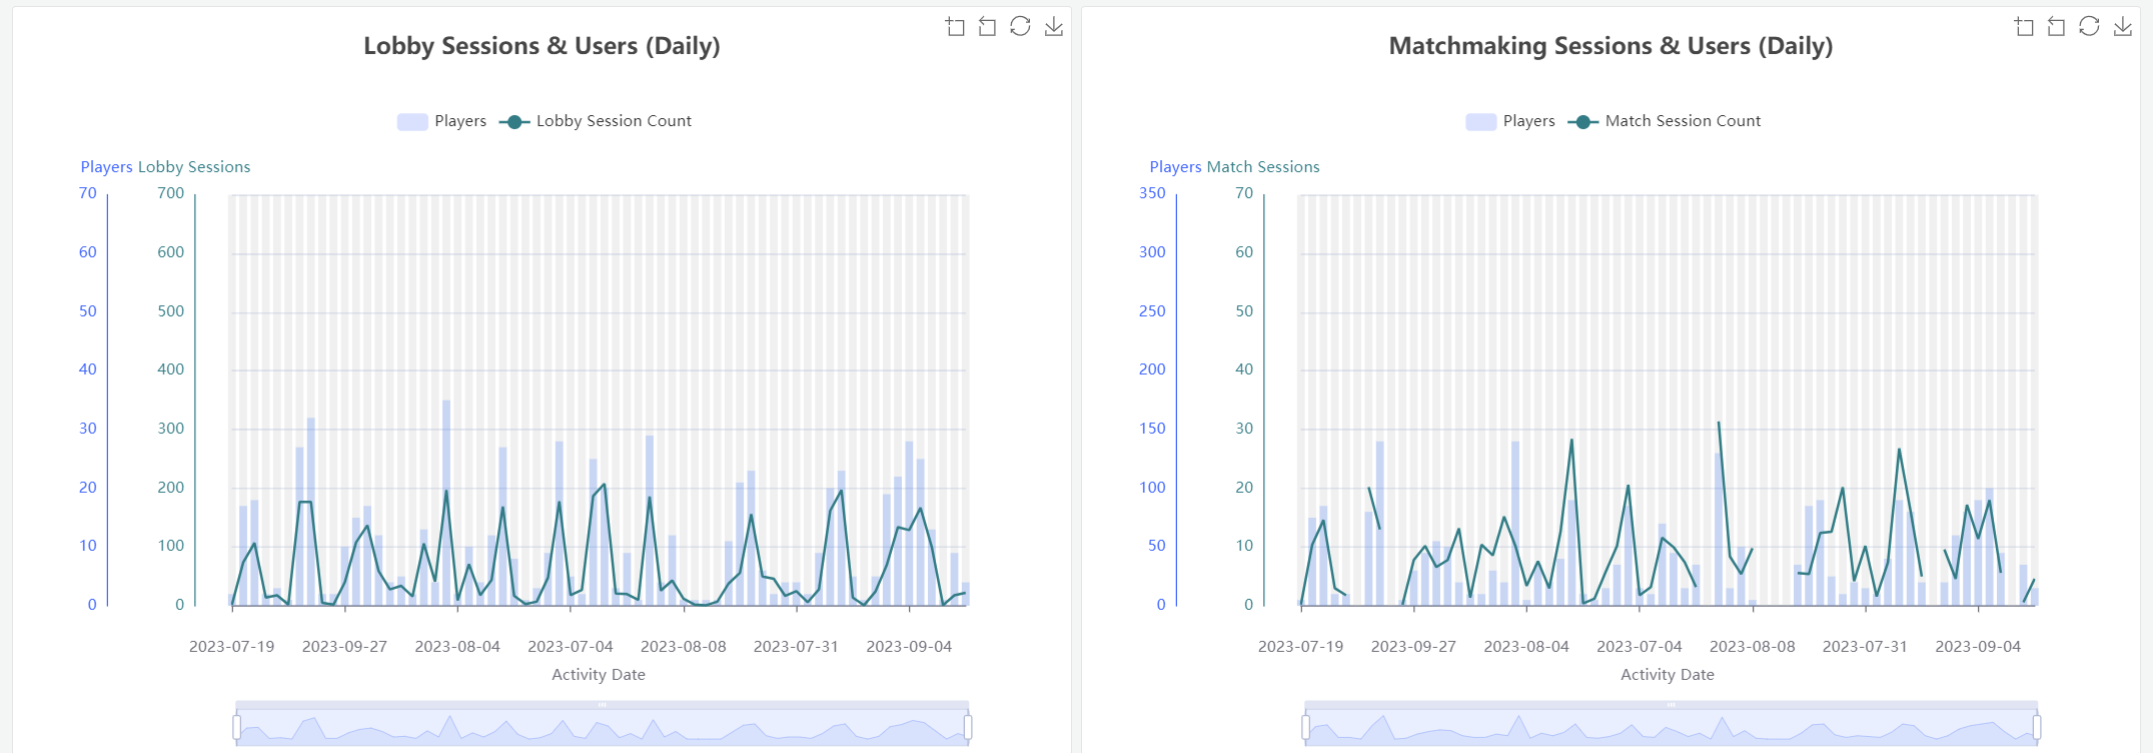
Task: Click zoom reset icon on Matchmaking Sessions chart
Action: pos(2056,27)
